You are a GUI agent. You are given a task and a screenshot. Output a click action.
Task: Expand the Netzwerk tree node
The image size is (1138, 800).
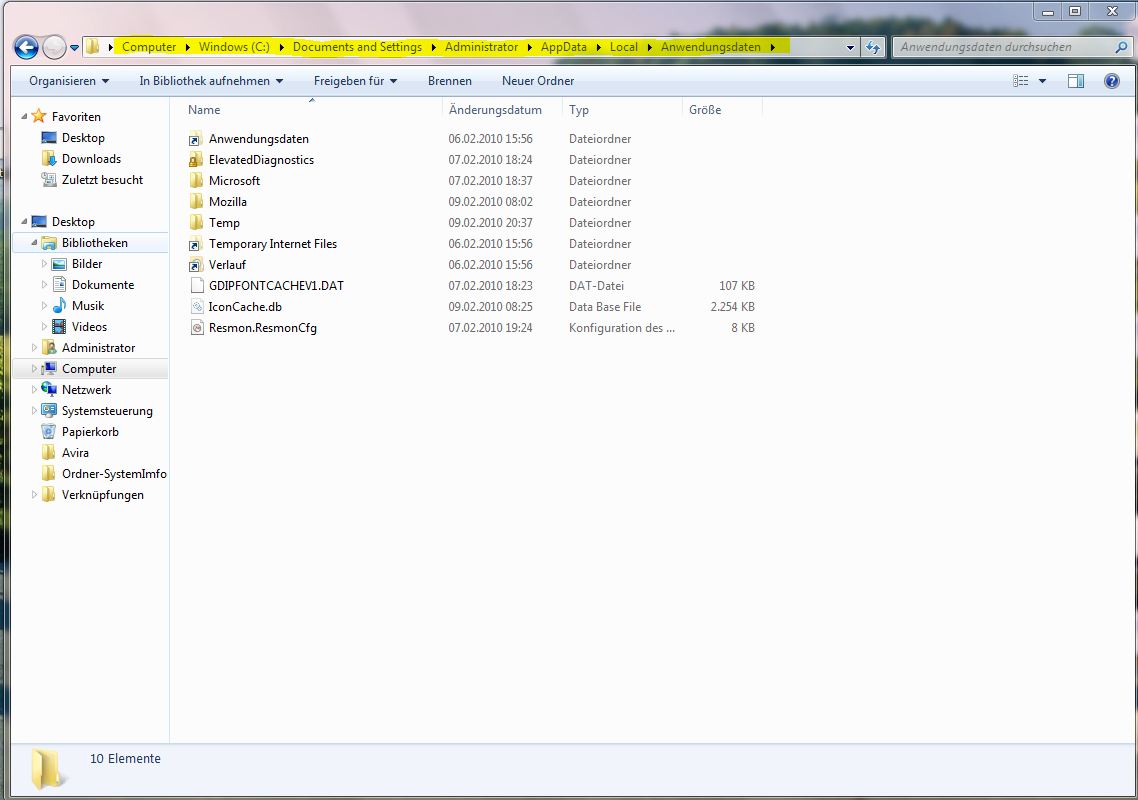[34, 390]
